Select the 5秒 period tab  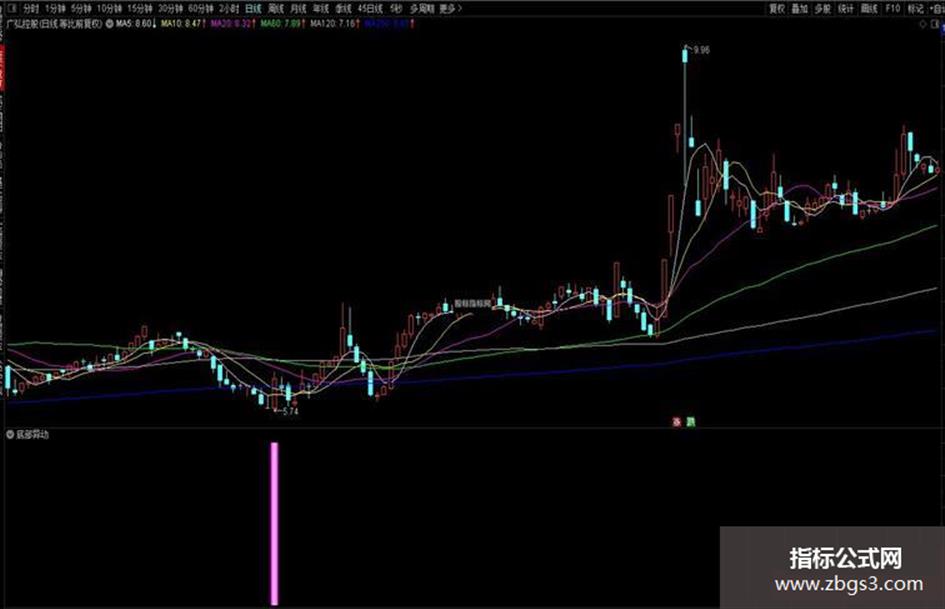click(x=396, y=8)
